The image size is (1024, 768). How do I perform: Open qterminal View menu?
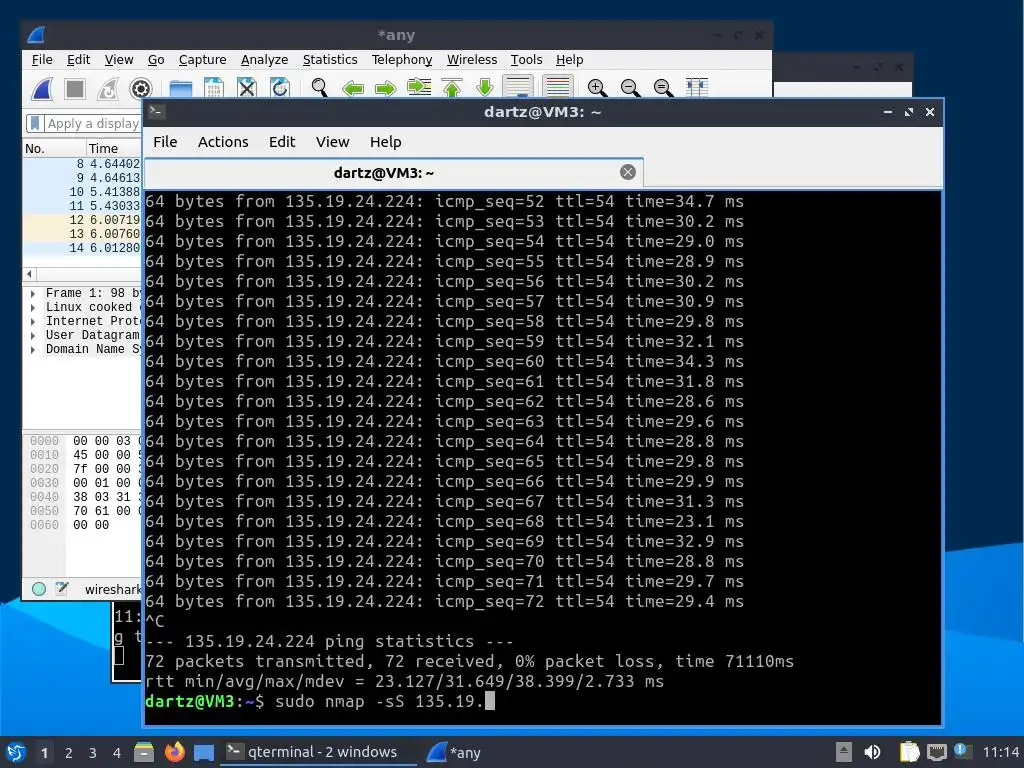332,142
